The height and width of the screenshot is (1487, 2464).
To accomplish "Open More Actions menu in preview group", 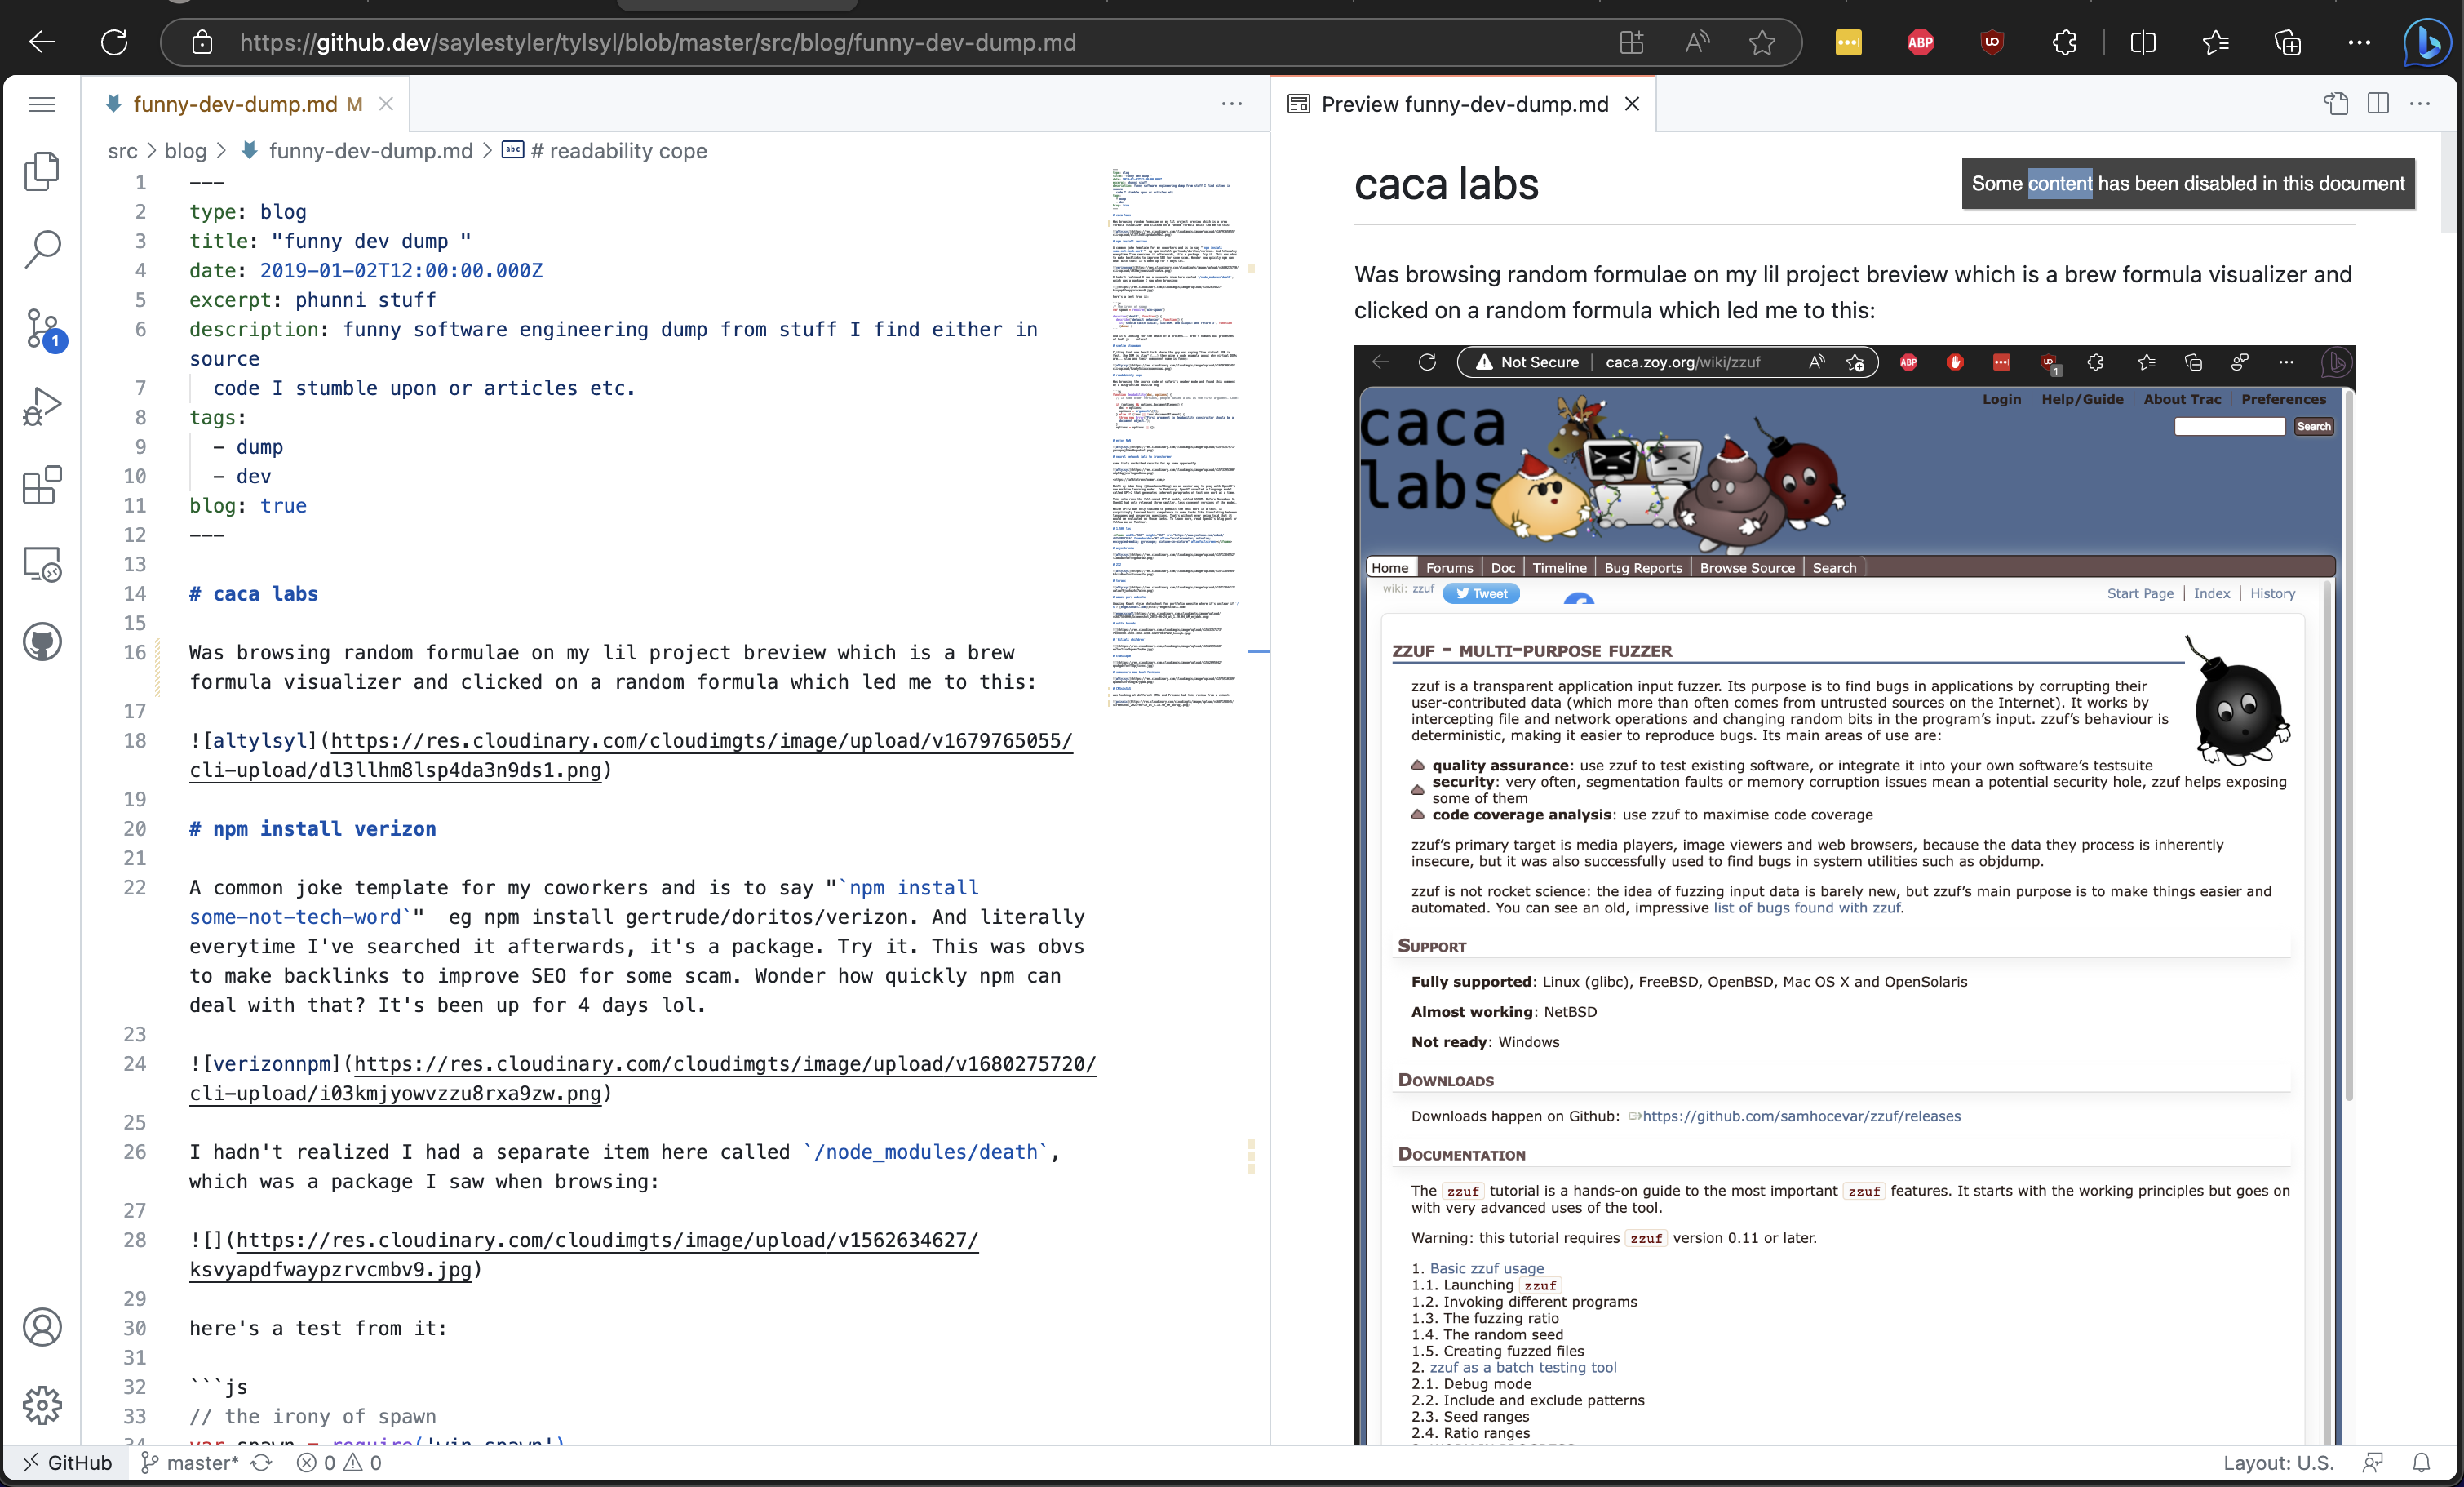I will (2420, 103).
